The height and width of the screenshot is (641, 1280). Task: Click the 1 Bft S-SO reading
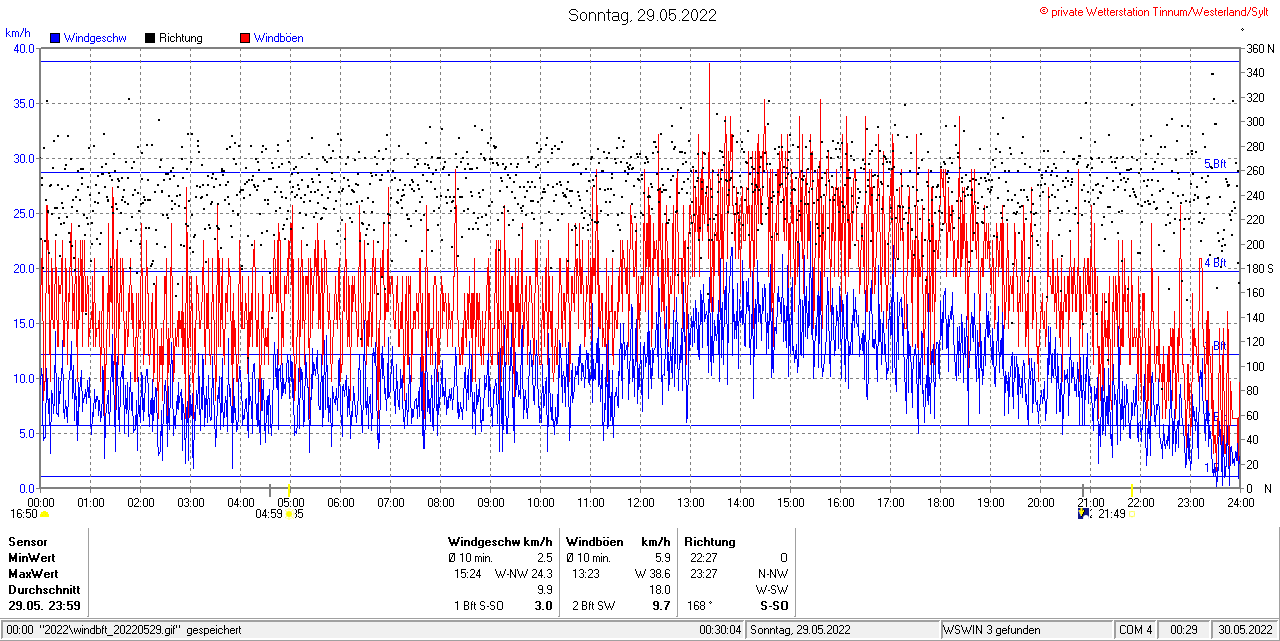pyautogui.click(x=481, y=606)
